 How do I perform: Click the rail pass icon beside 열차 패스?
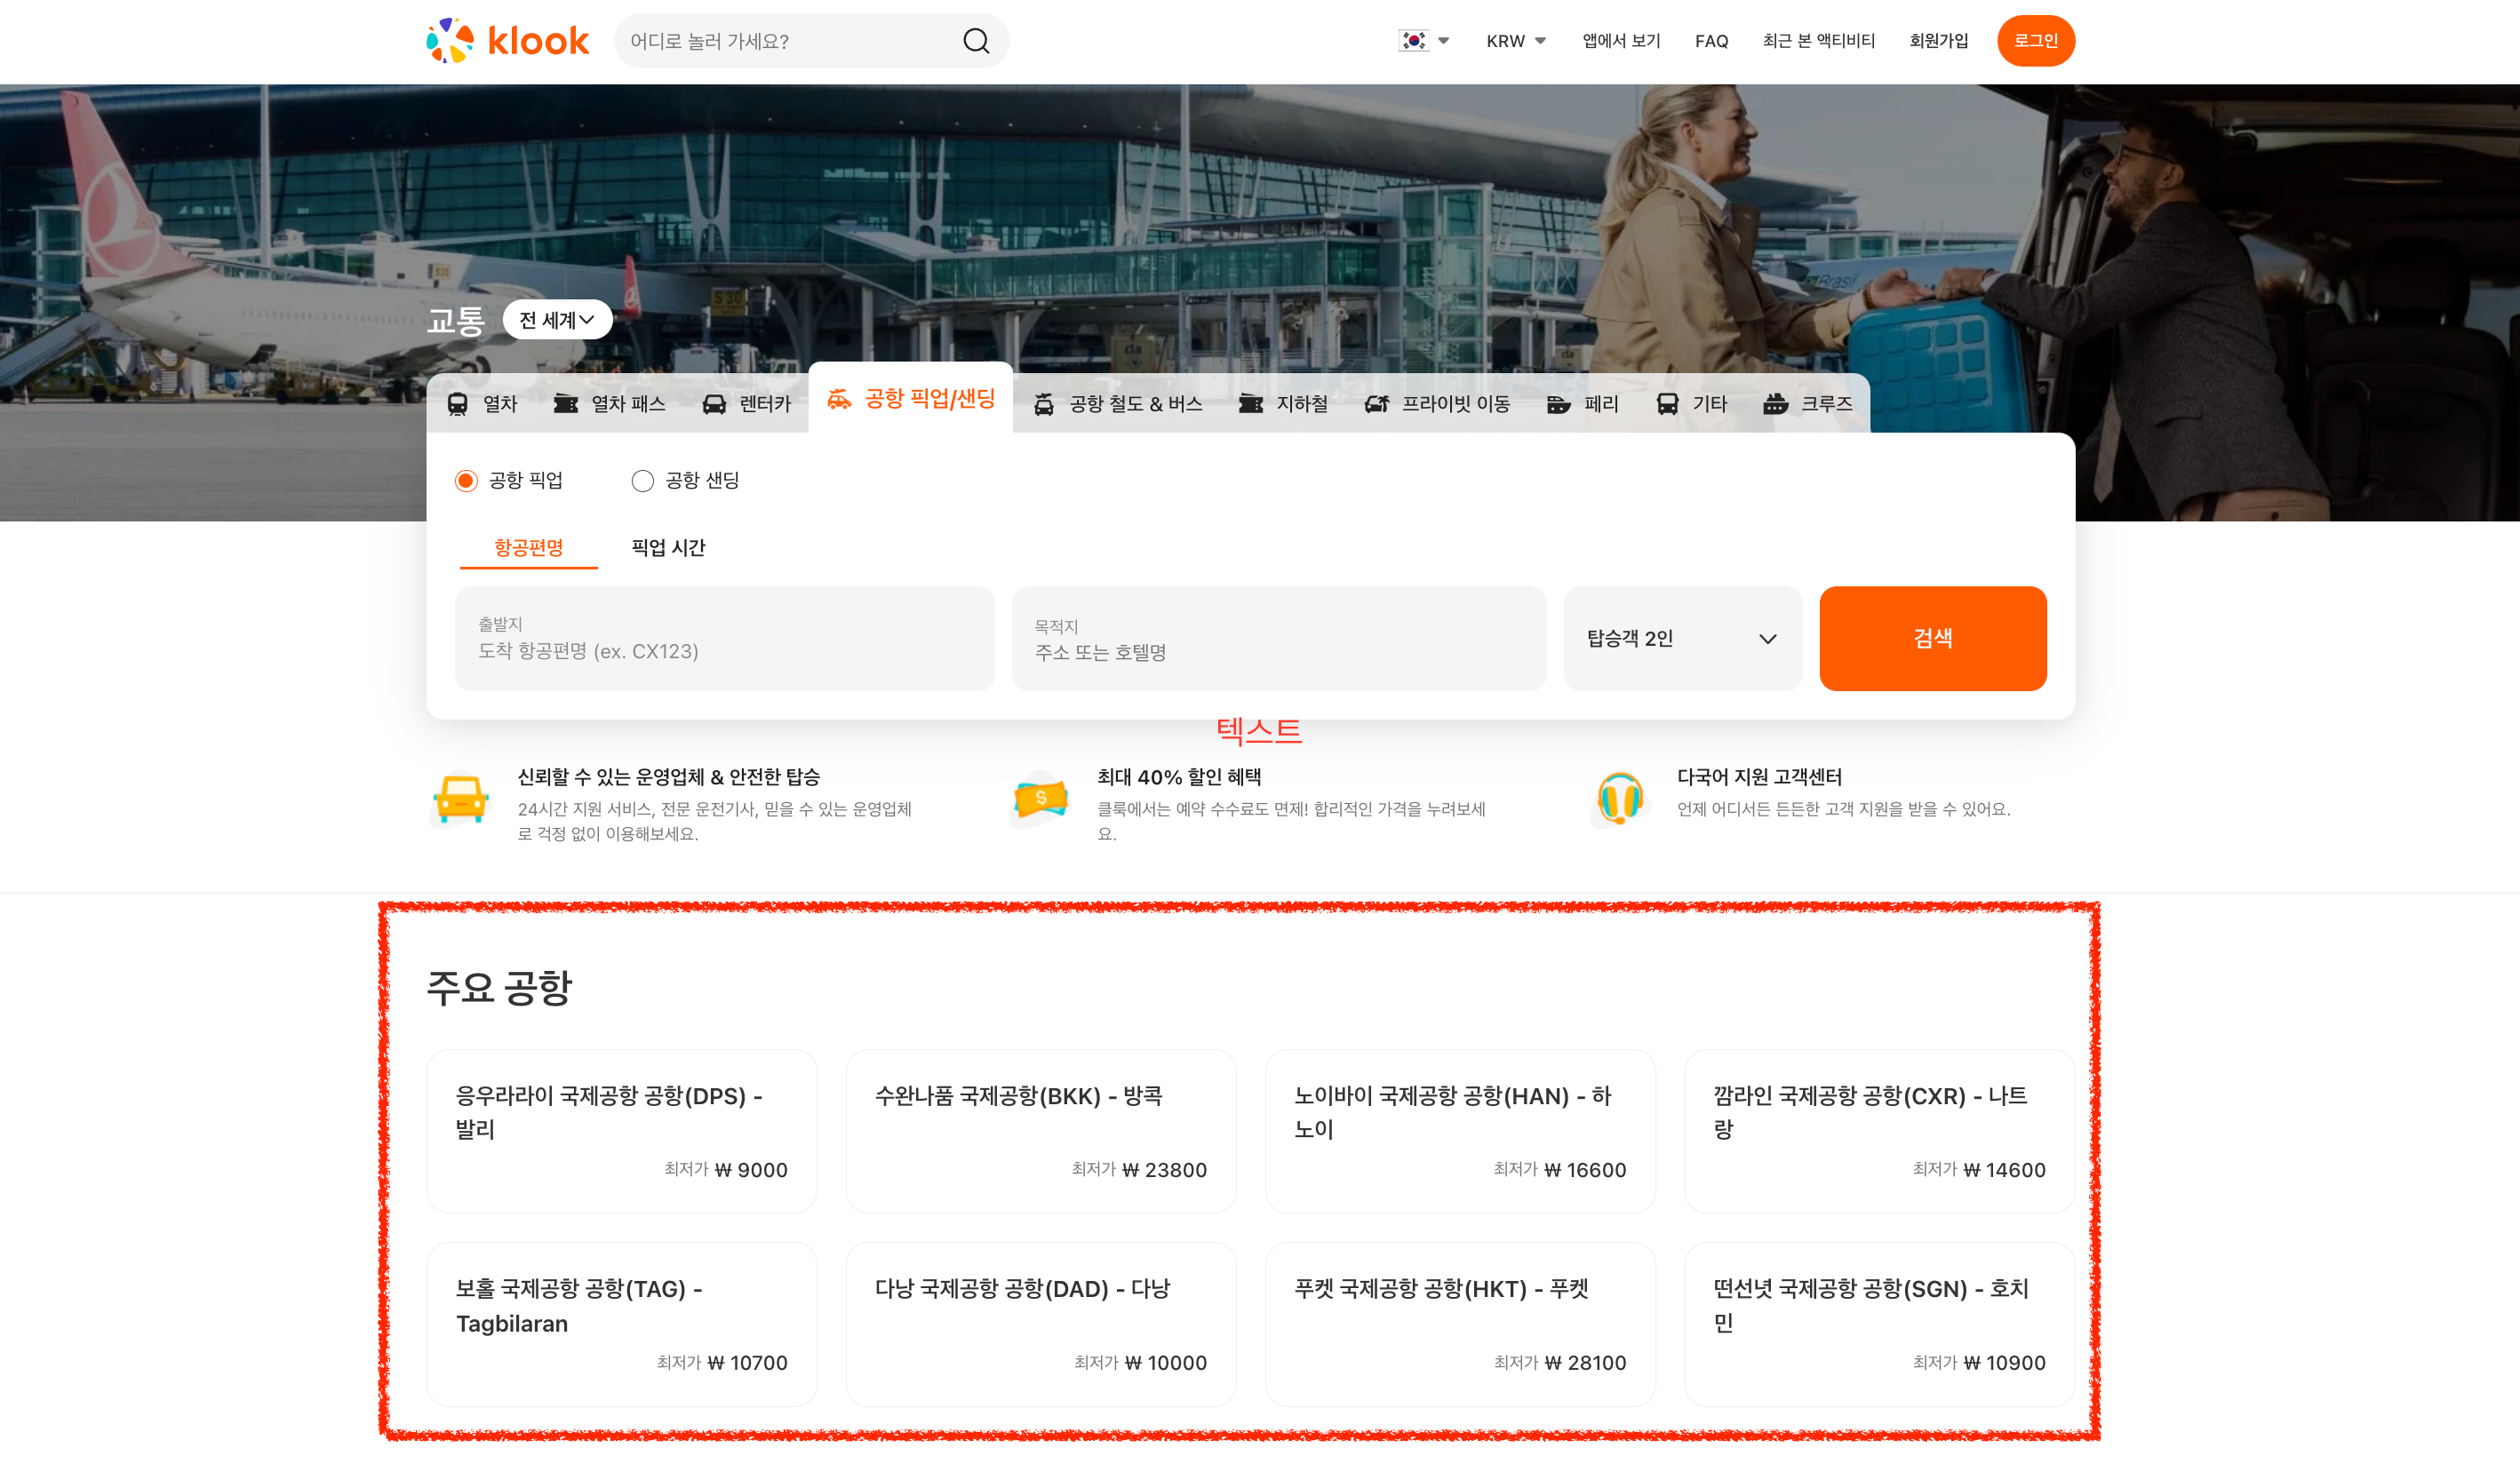pyautogui.click(x=566, y=404)
